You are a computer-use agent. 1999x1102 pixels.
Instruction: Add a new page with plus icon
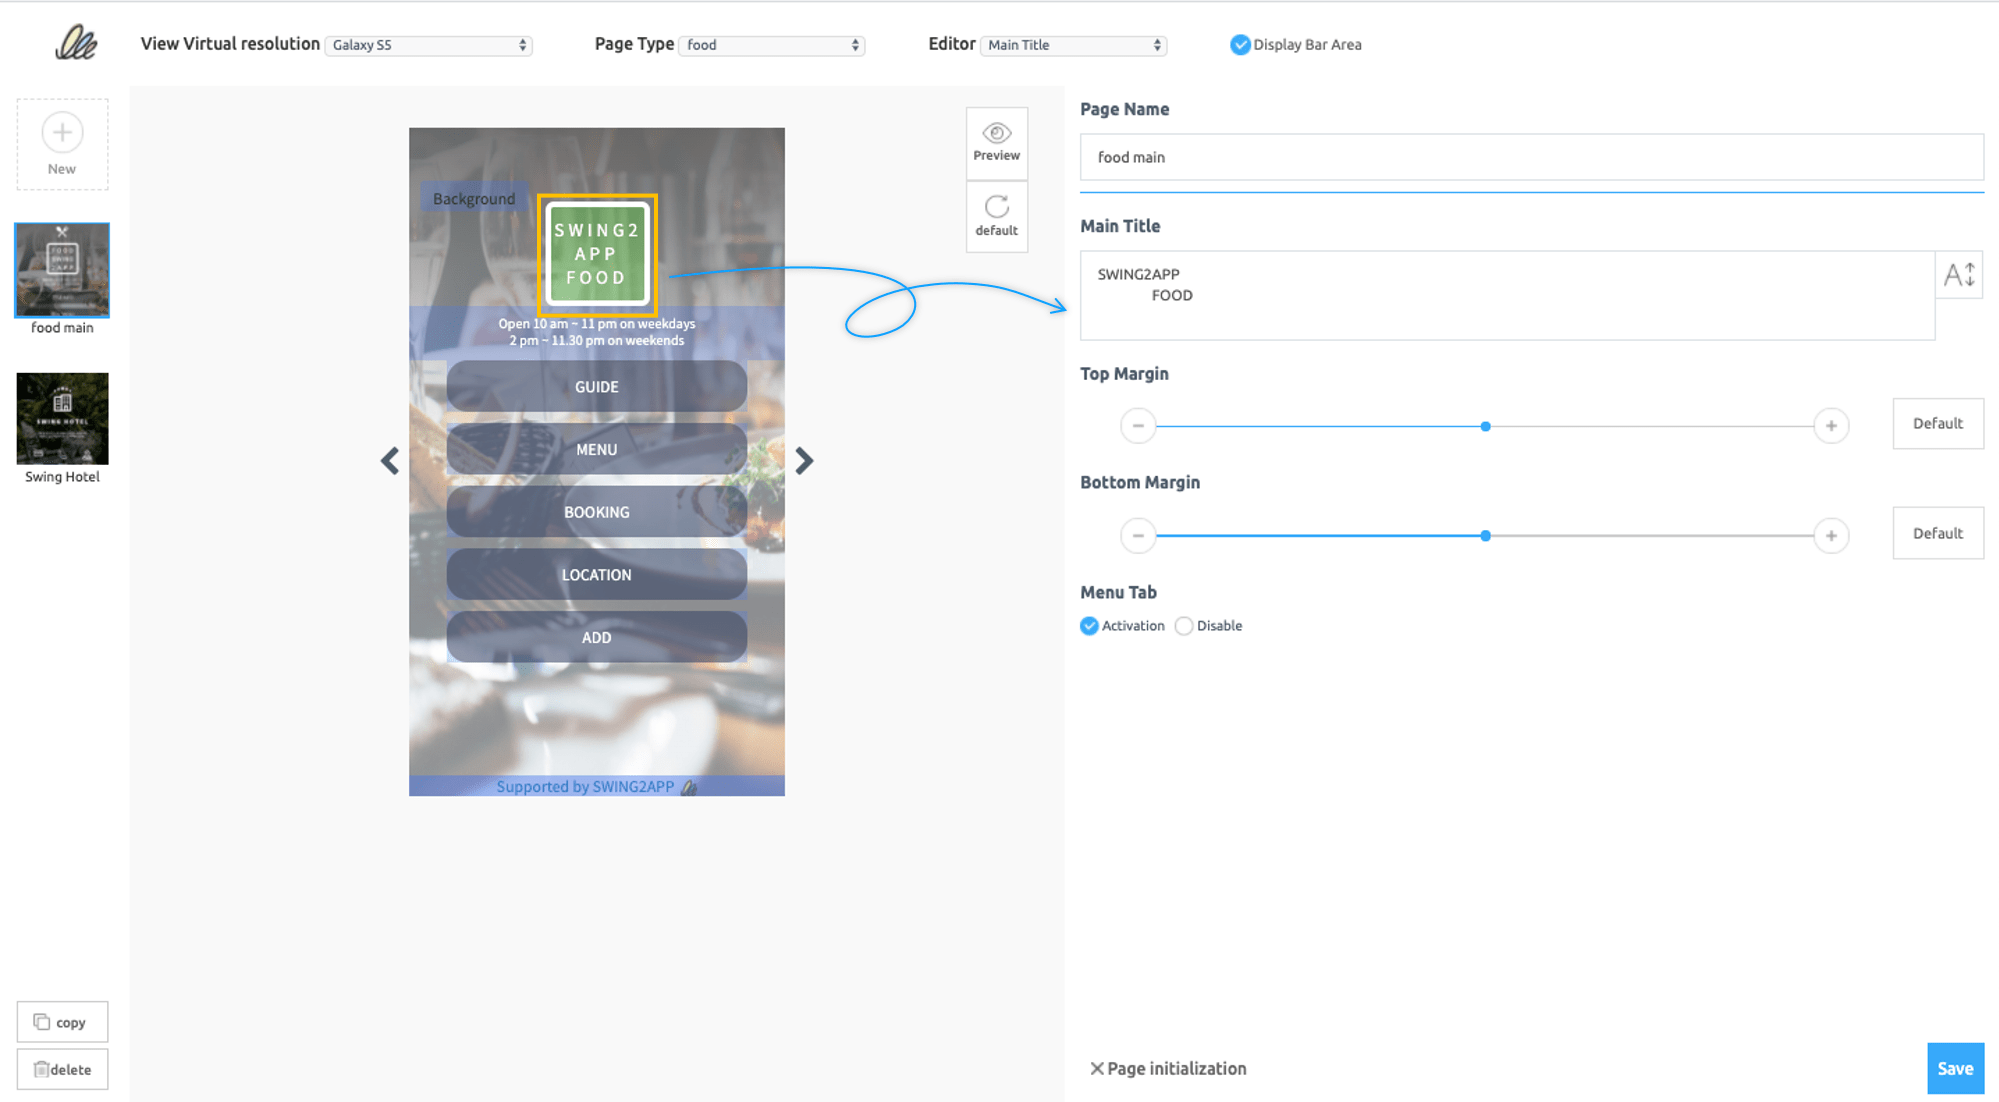(62, 133)
